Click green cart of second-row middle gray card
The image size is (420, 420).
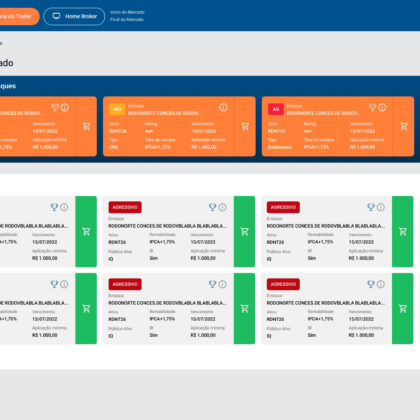click(244, 309)
